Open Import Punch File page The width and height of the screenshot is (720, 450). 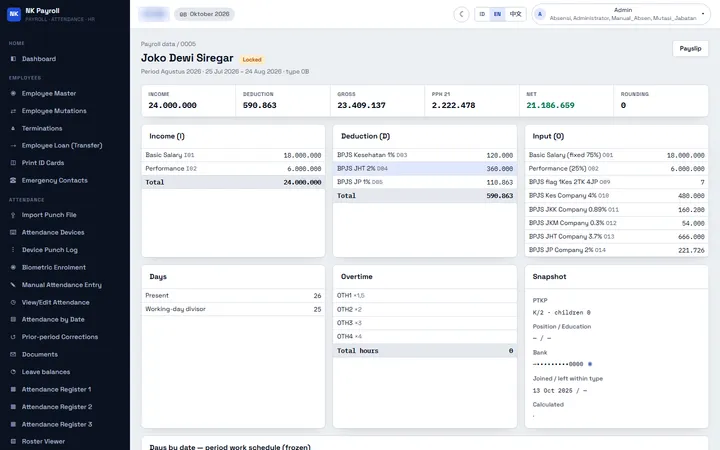coord(49,215)
